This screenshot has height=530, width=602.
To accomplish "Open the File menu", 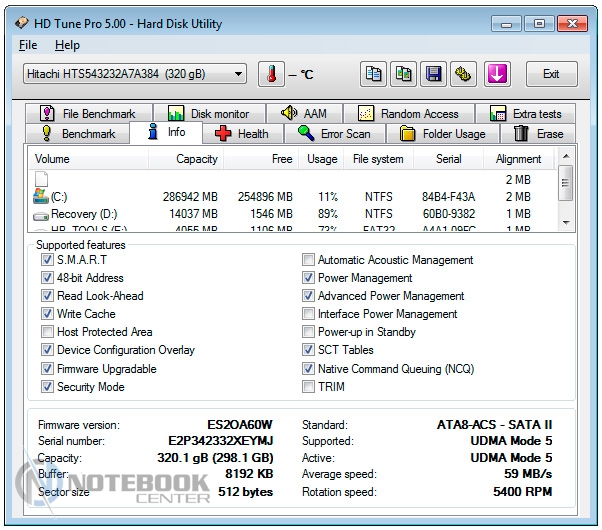I will (28, 45).
